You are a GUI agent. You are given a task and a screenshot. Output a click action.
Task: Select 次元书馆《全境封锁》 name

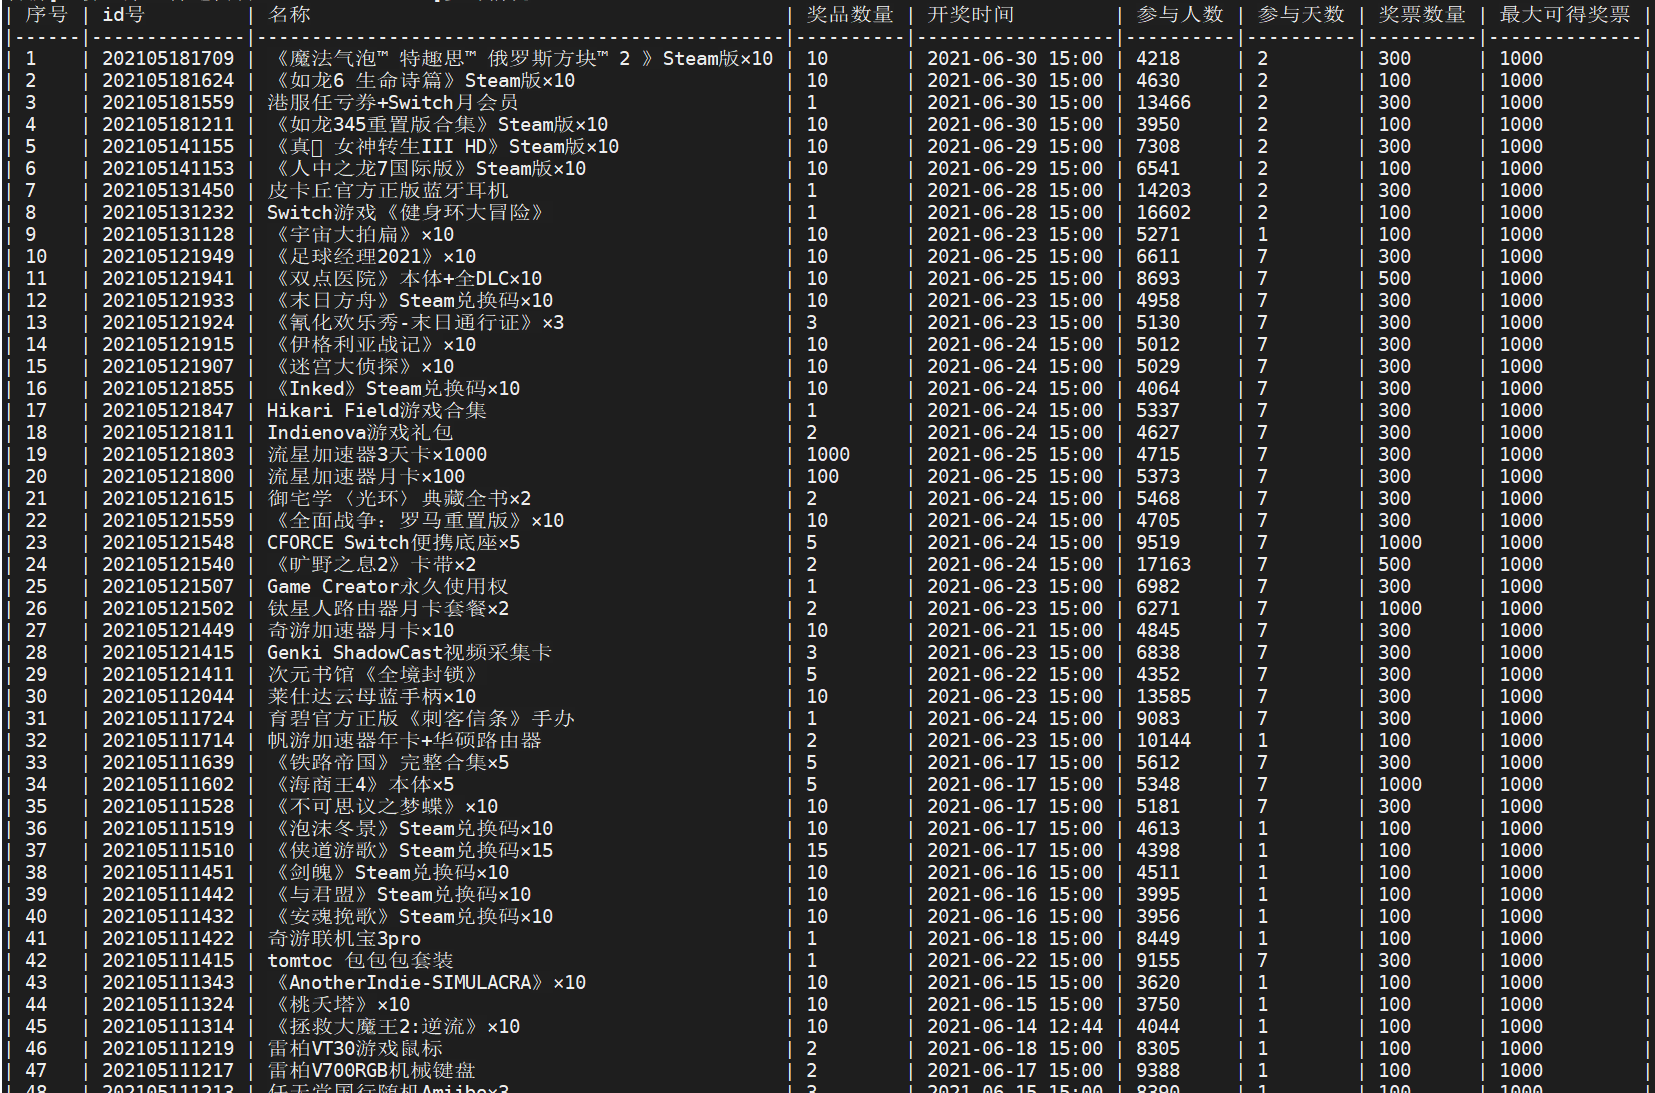pos(372,675)
